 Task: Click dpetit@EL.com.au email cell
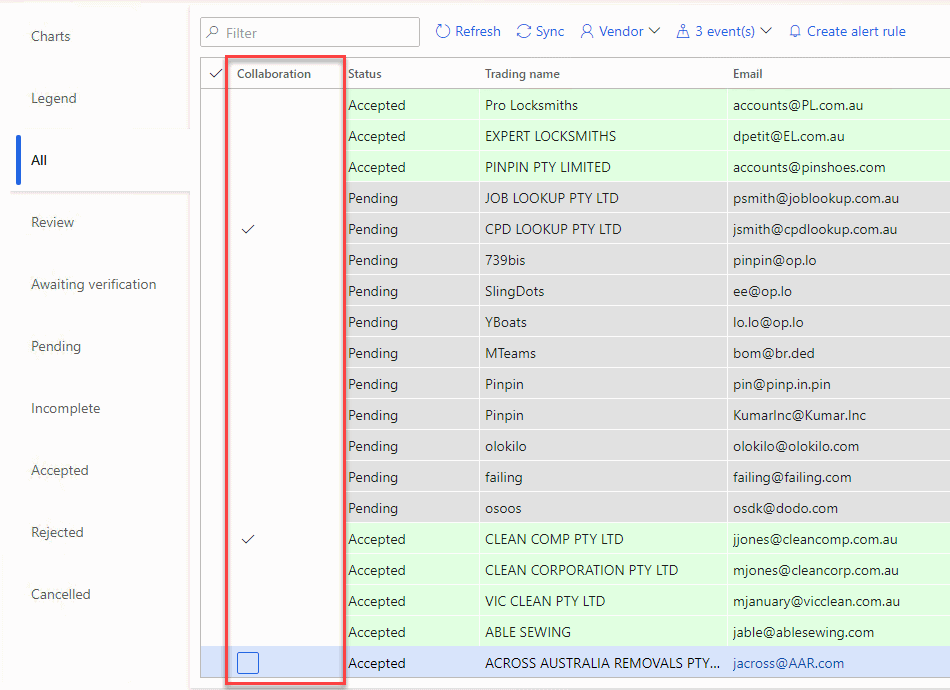tap(839, 136)
